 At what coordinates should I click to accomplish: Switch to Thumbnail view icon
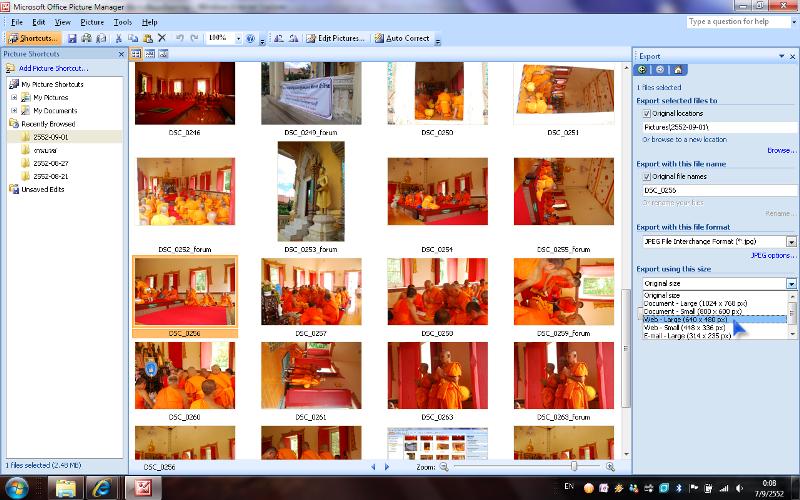(136, 53)
